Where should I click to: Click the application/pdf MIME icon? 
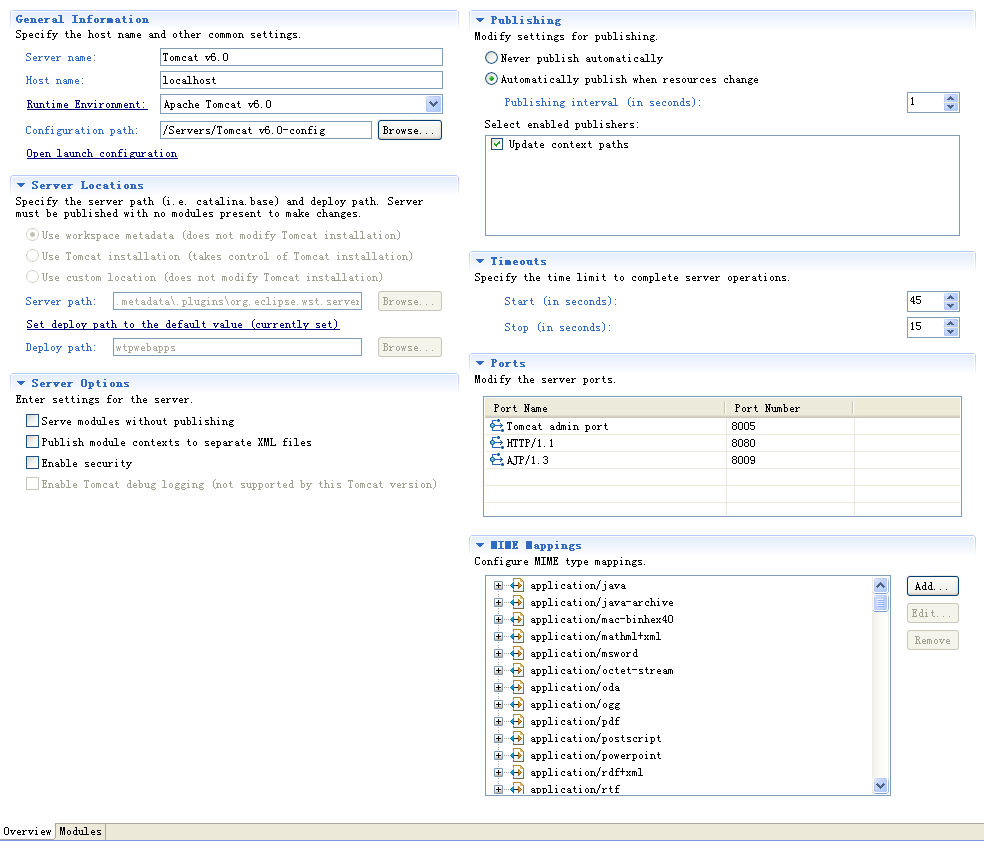point(517,721)
